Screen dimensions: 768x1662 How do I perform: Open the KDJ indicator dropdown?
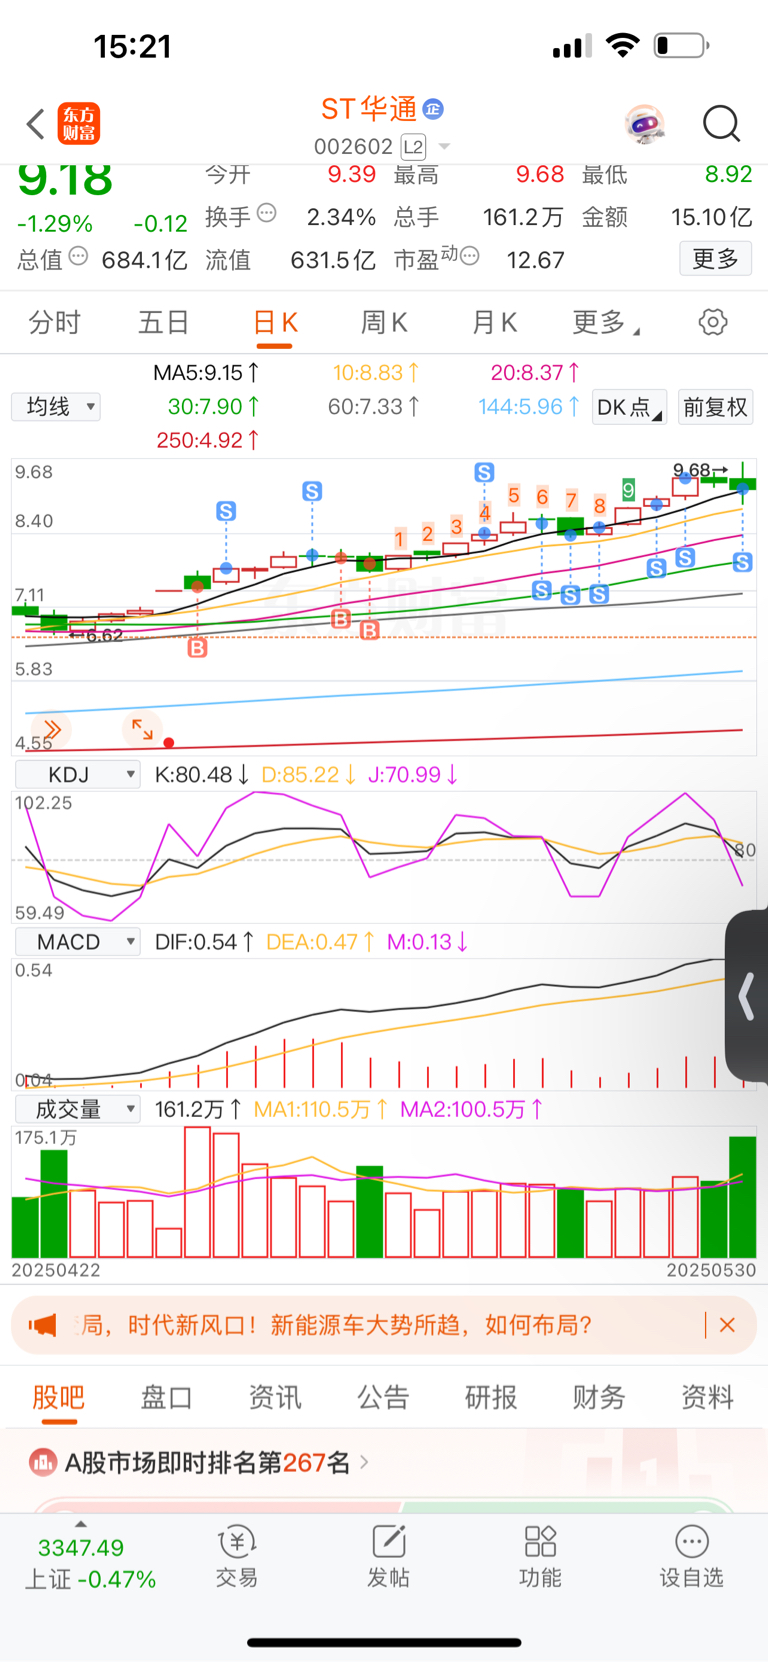click(x=77, y=775)
